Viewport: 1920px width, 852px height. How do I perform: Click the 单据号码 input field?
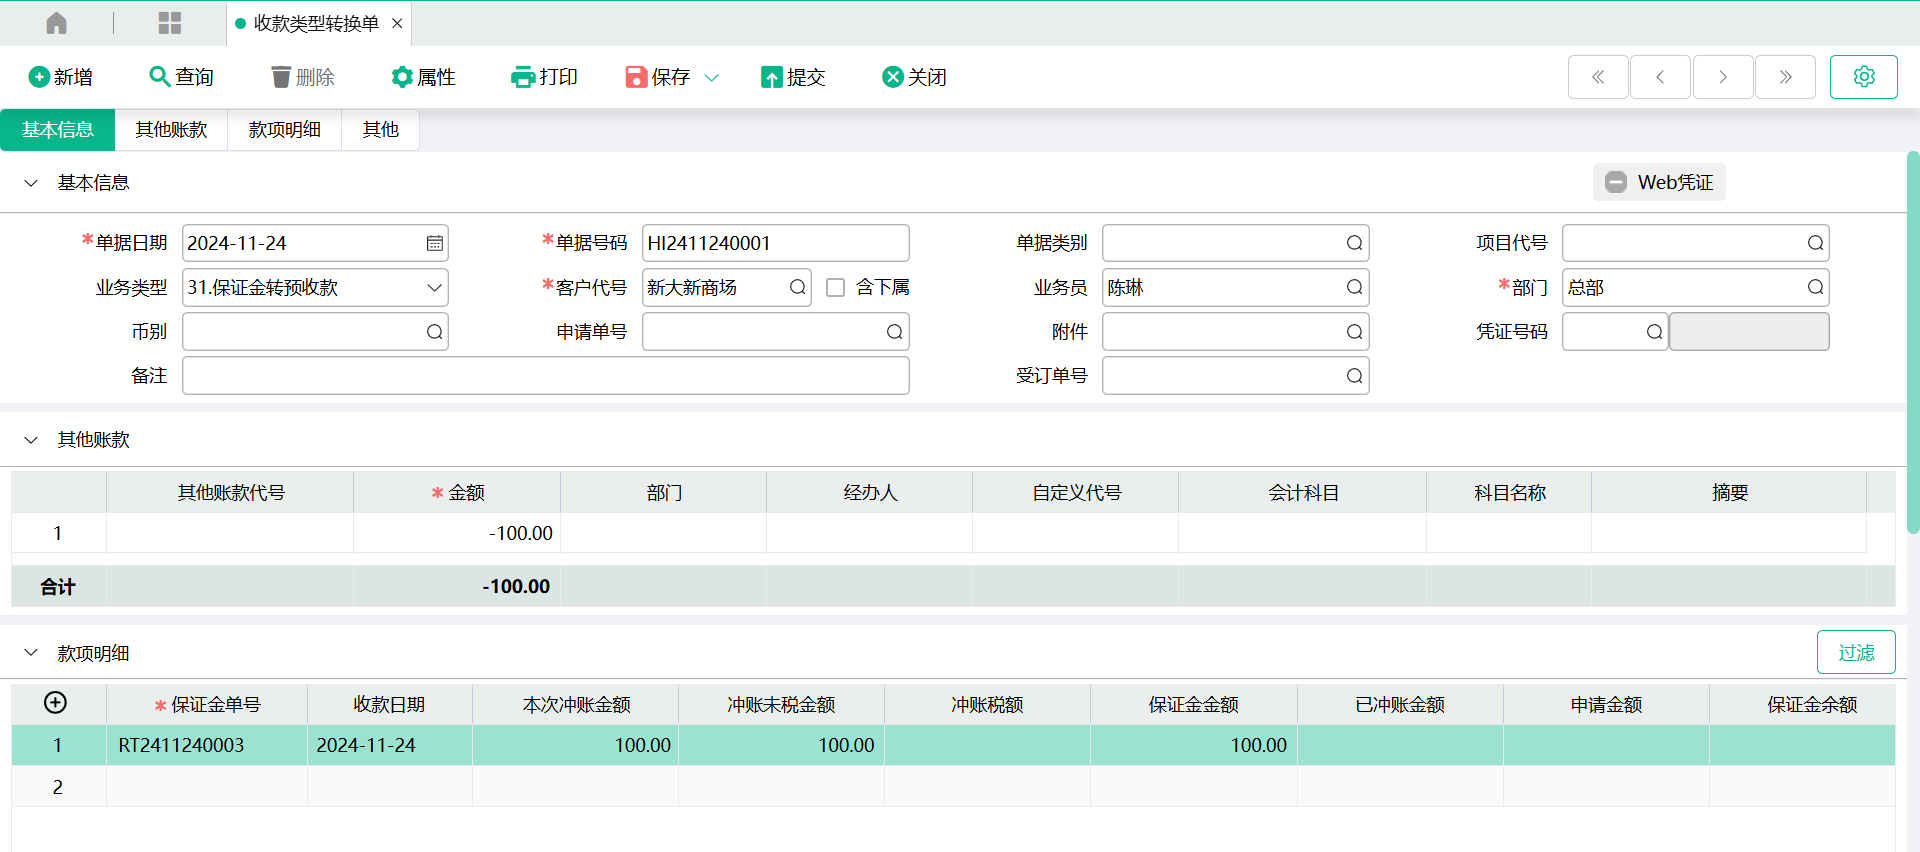pyautogui.click(x=775, y=243)
